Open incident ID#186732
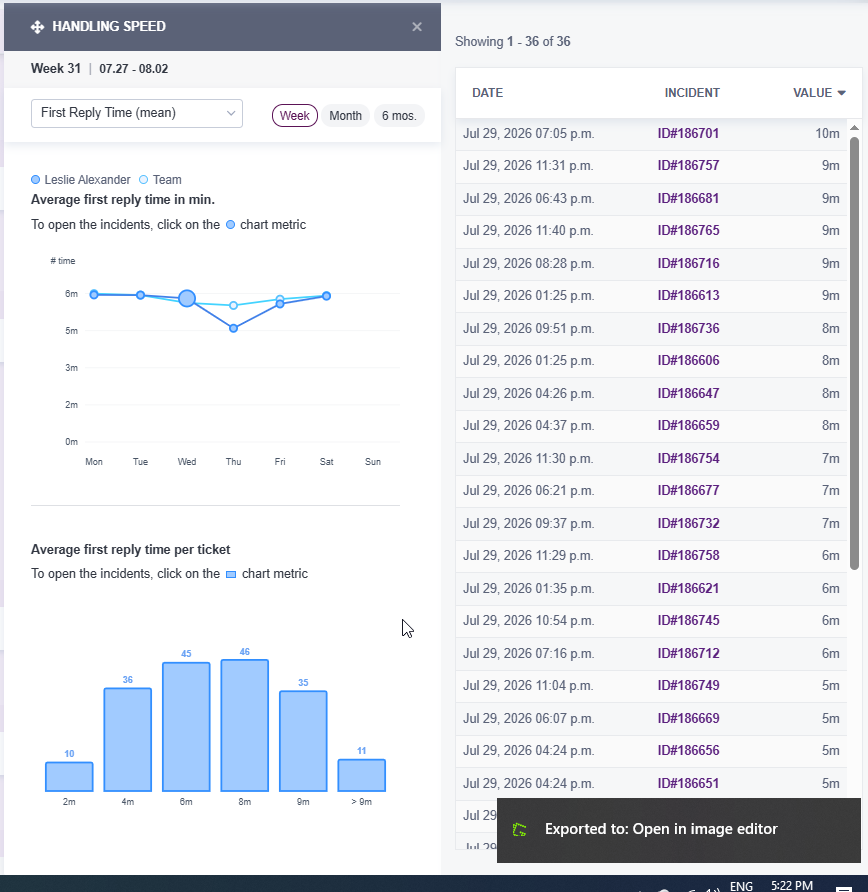868x892 pixels. pos(688,523)
